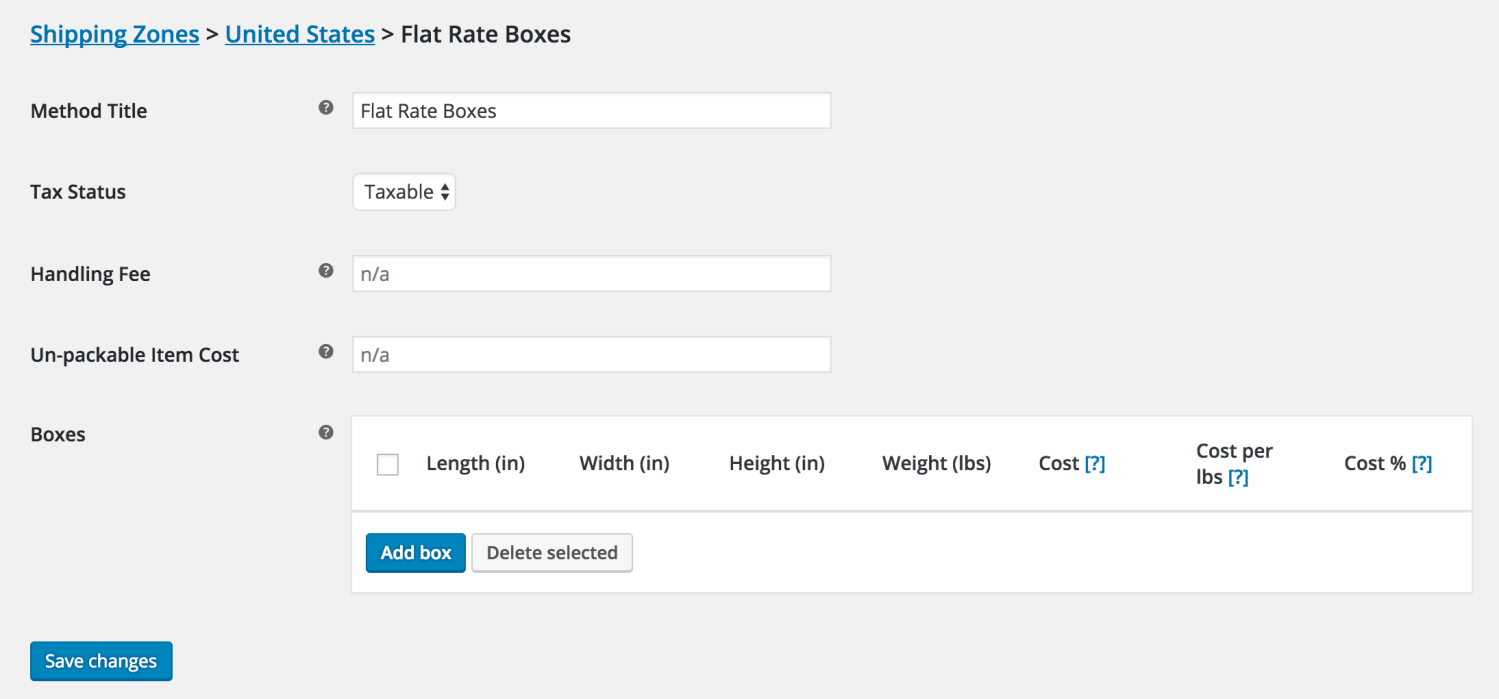Expand the Tax Status options using its arrows
Viewport: 1499px width, 699px height.
[x=445, y=191]
